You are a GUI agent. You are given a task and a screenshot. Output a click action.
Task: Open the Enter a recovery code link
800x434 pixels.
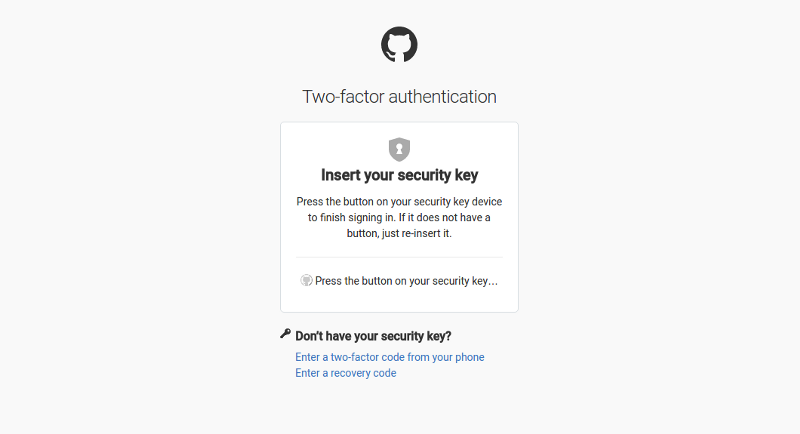[x=346, y=373]
